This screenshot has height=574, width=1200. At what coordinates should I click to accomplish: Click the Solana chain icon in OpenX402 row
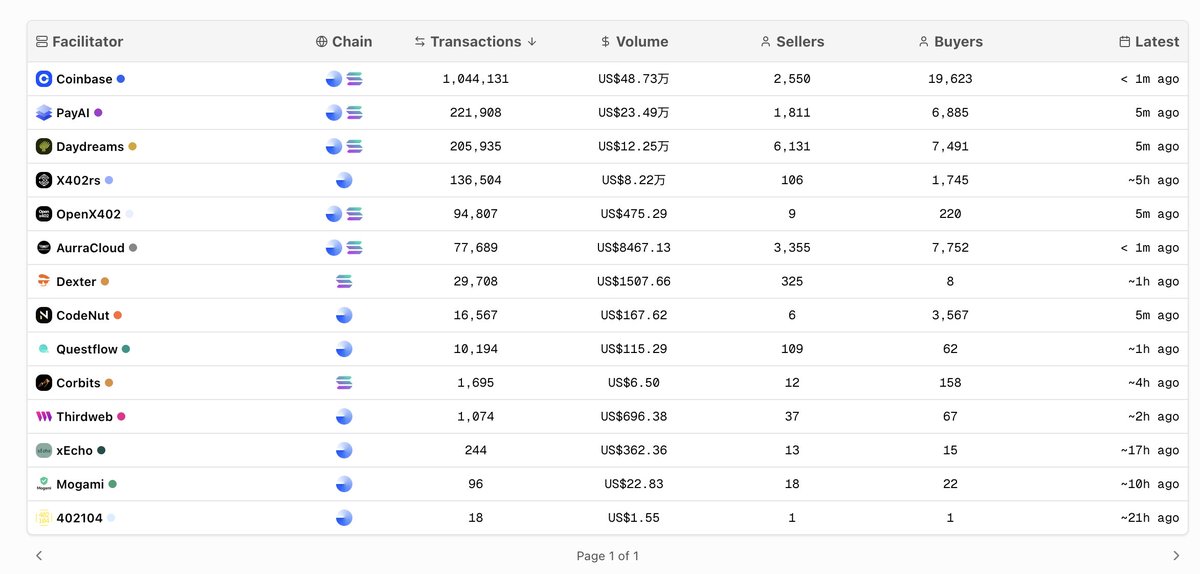(354, 214)
